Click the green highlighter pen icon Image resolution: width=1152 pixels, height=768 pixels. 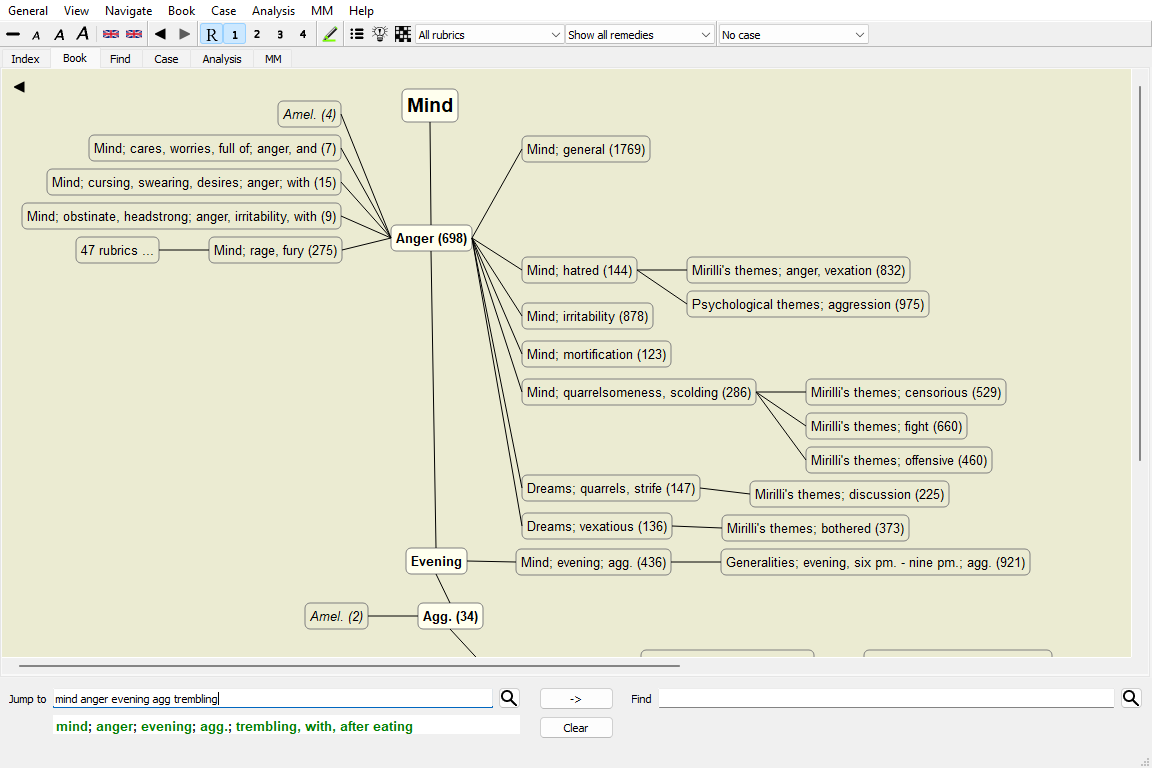(330, 35)
